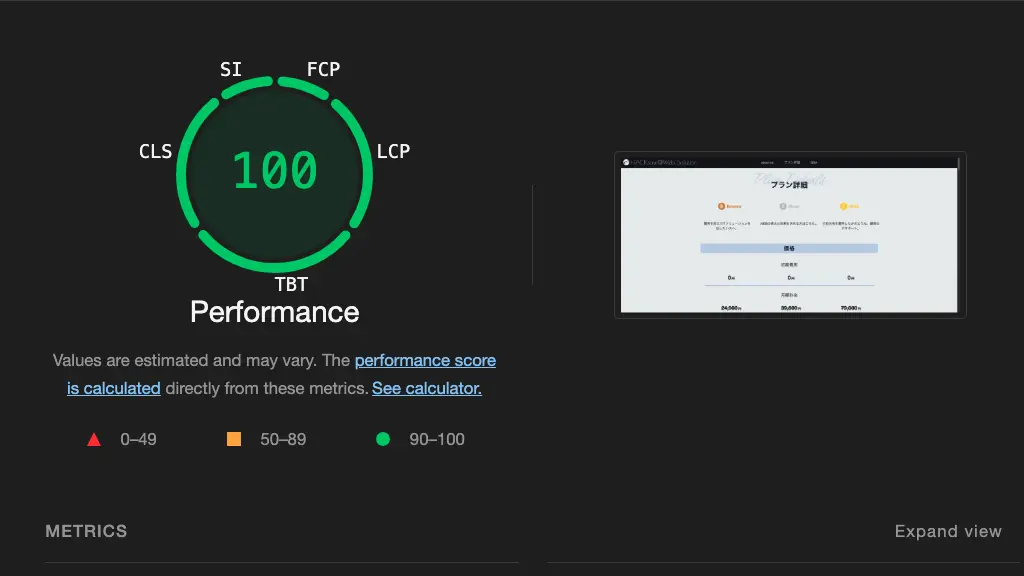Click the '50–89' legend range text
The image size is (1024, 576).
click(283, 440)
